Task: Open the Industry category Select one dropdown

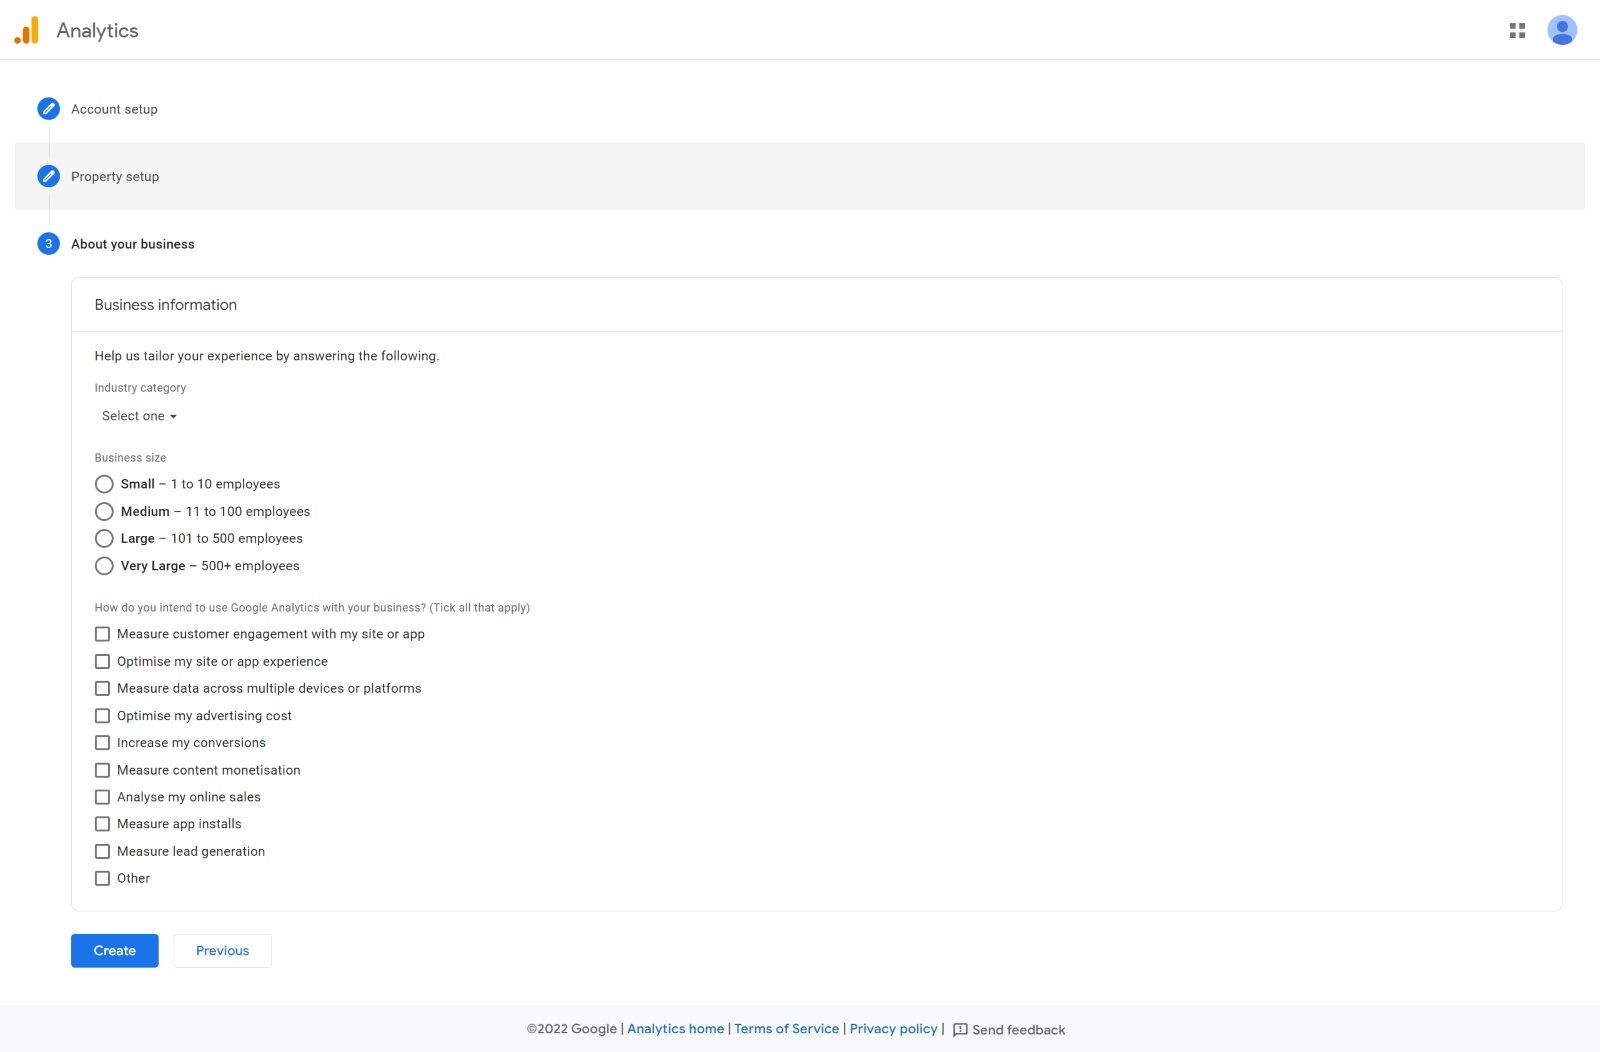Action: pyautogui.click(x=139, y=416)
